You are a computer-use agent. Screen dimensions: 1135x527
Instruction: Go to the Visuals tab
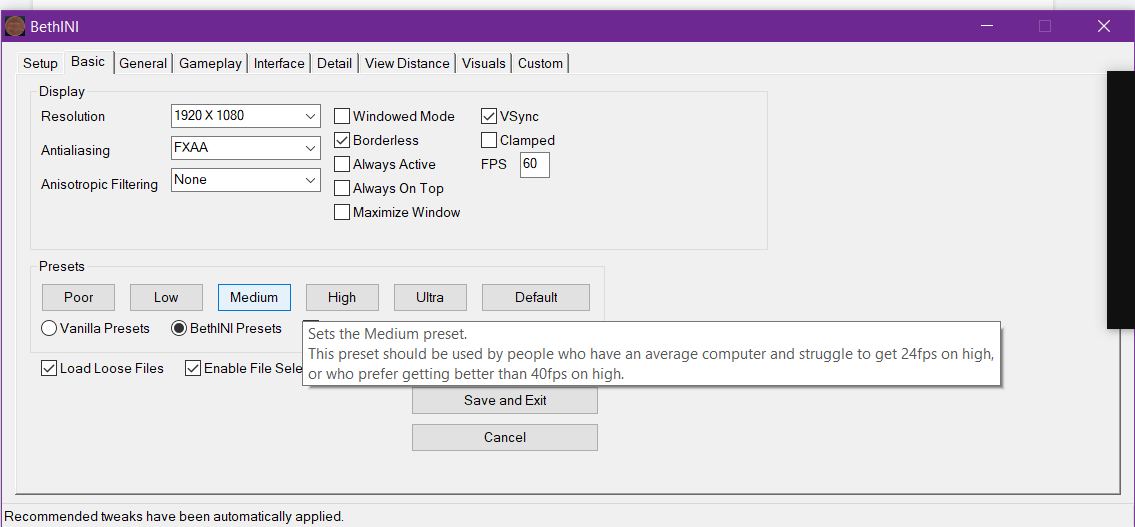[484, 64]
